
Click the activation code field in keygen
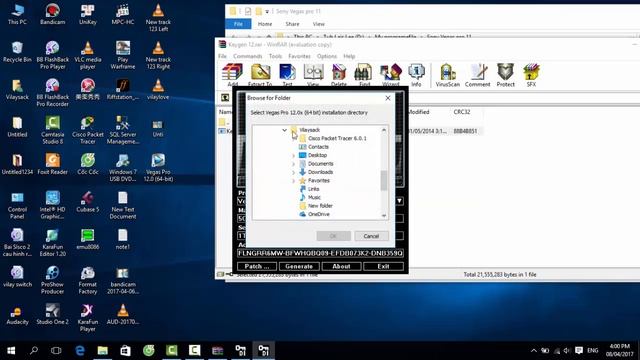click(320, 253)
